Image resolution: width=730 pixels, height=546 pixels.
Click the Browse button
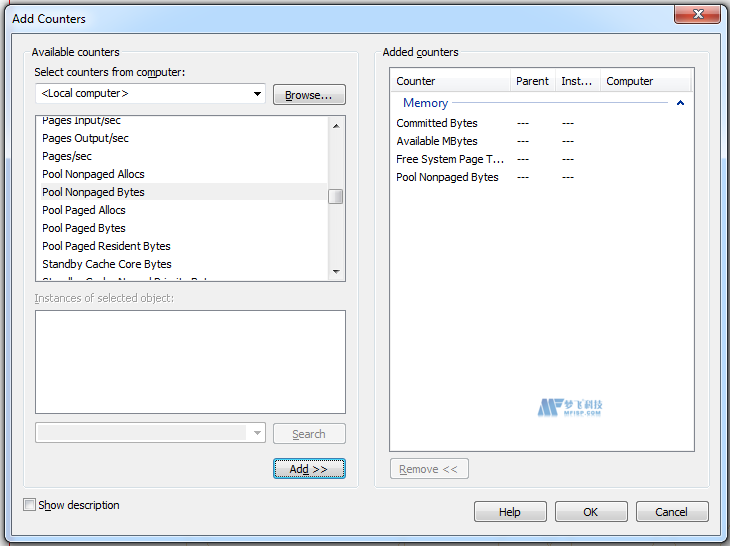click(309, 95)
